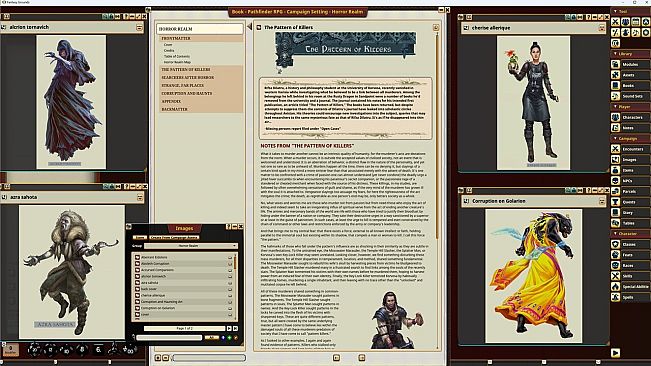The height and width of the screenshot is (366, 651).
Task: Click the Corruption on Golarion artwork
Action: (x=534, y=276)
